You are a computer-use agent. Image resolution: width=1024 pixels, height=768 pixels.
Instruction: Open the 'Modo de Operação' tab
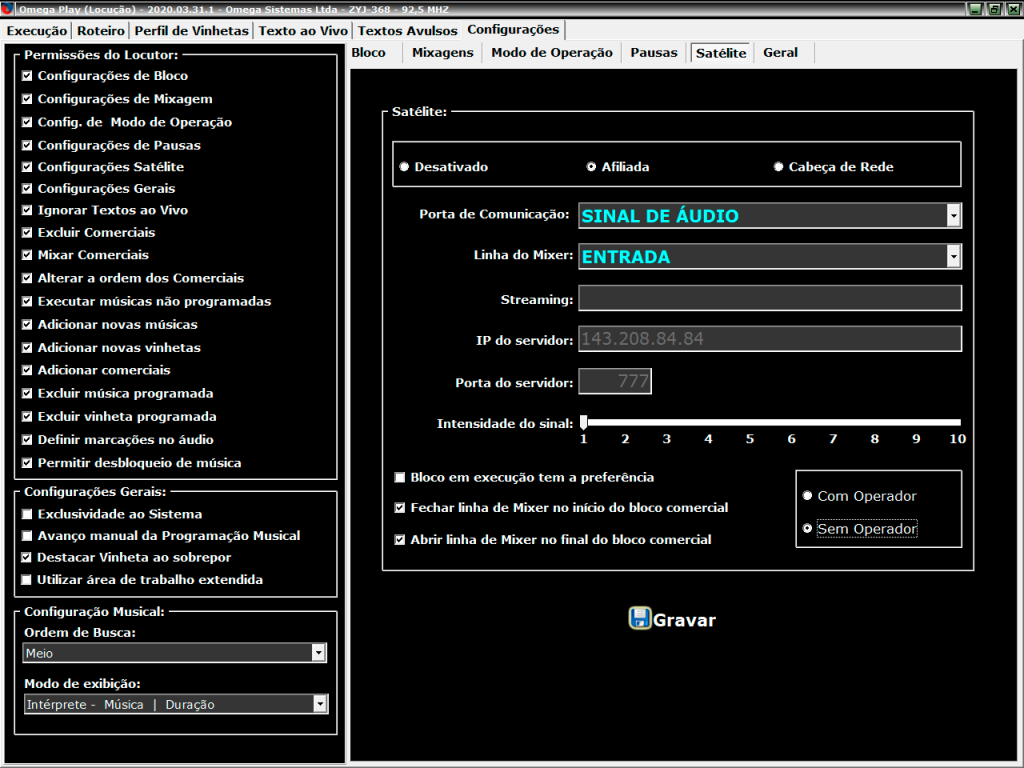tap(551, 52)
